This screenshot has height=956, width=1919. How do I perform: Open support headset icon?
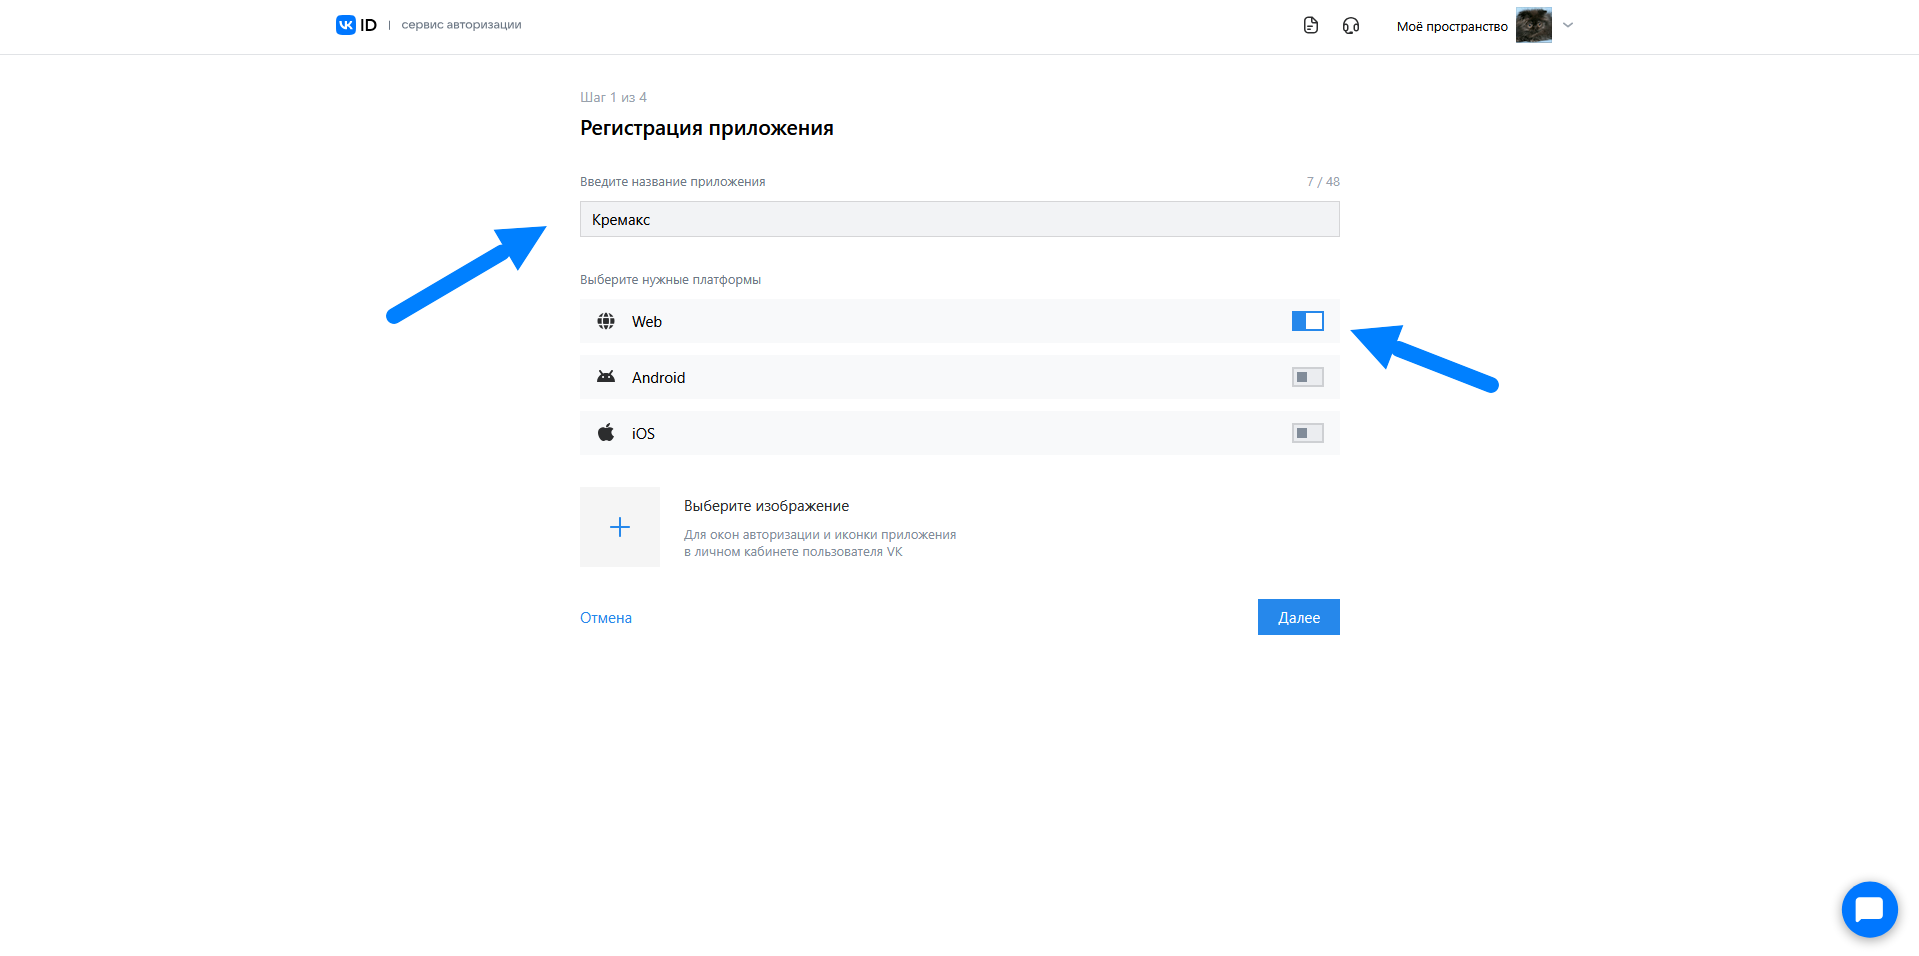tap(1351, 25)
